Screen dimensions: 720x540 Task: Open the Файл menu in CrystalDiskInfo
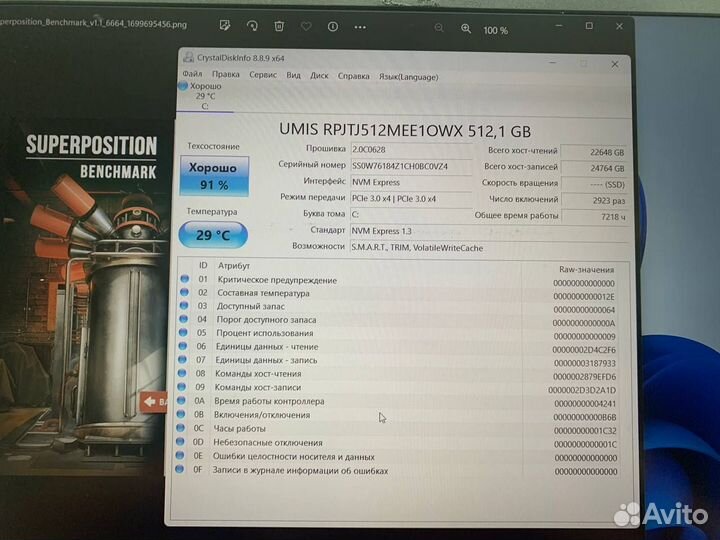tap(192, 73)
